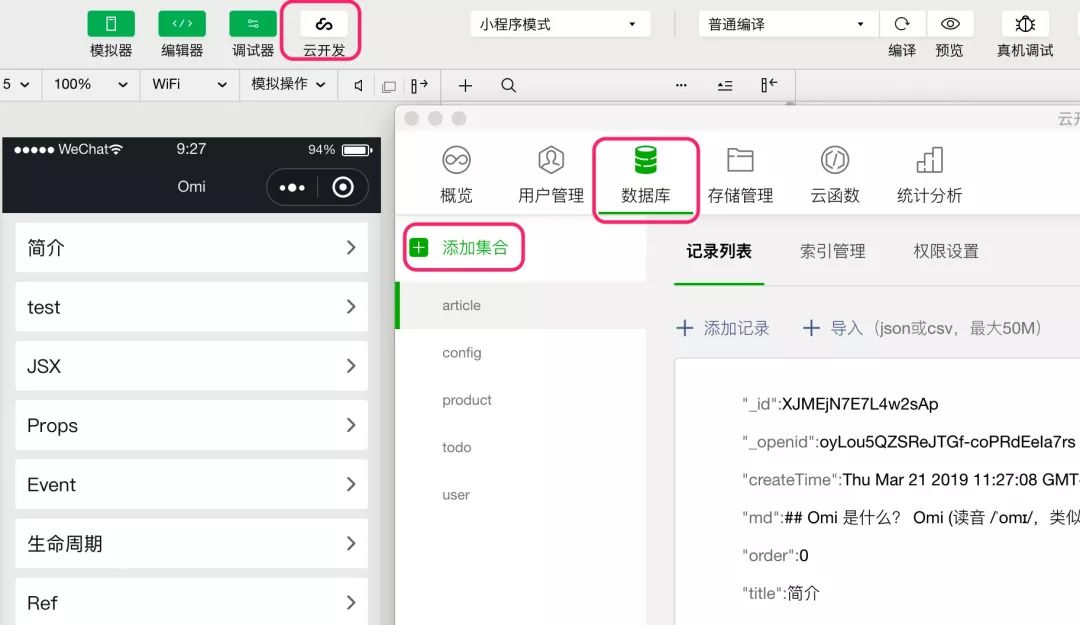Open the 100% zoom level dropdown
The width and height of the screenshot is (1080, 625).
(x=90, y=85)
